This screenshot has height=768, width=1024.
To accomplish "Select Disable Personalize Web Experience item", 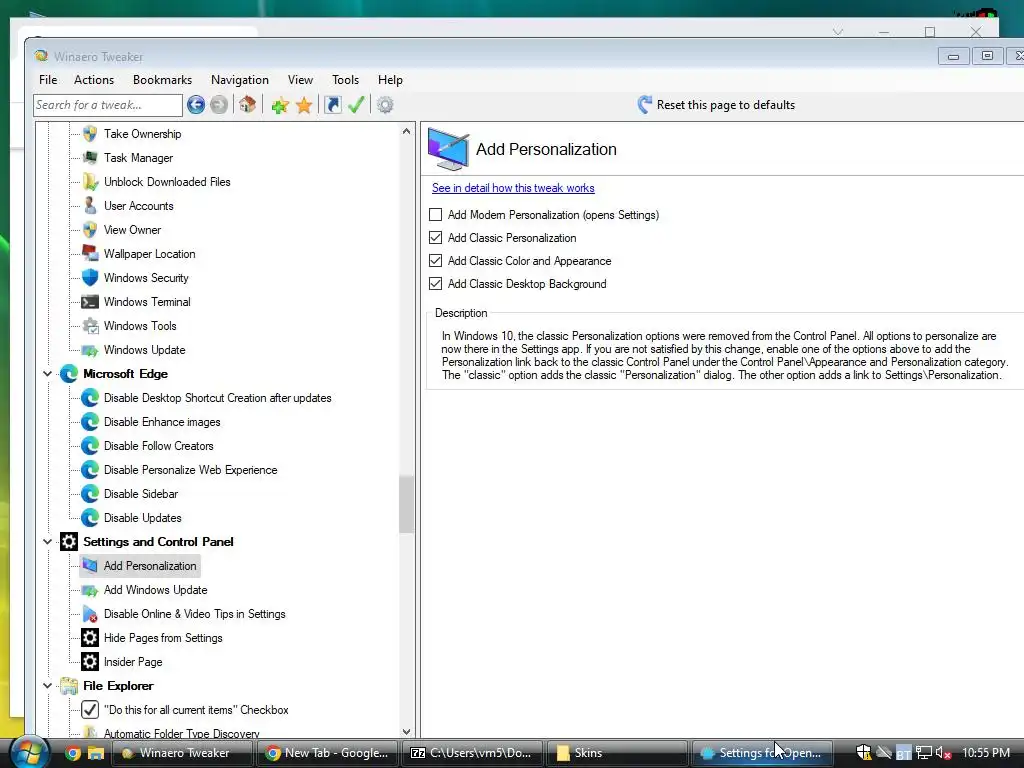I will [x=190, y=470].
